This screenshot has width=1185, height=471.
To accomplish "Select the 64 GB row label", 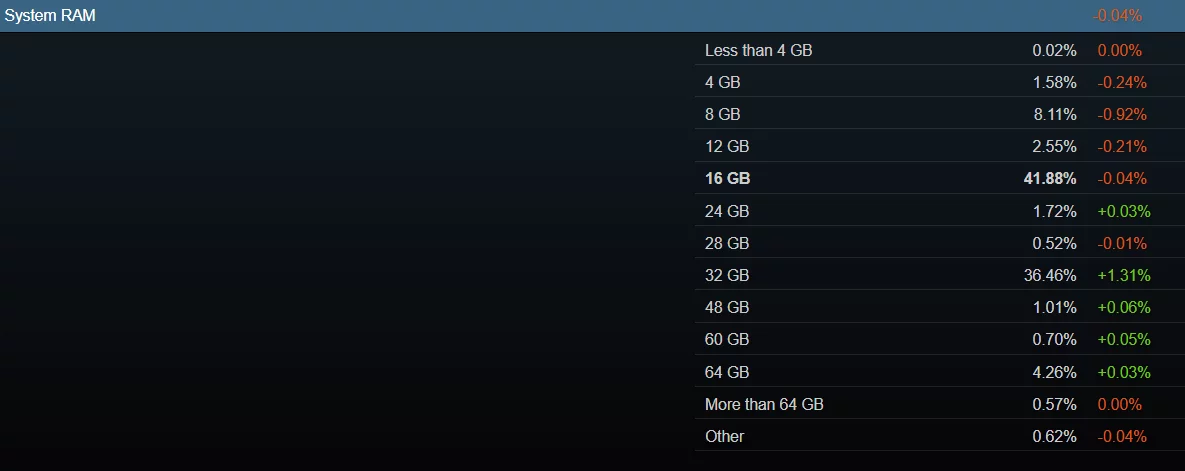I will tap(727, 372).
